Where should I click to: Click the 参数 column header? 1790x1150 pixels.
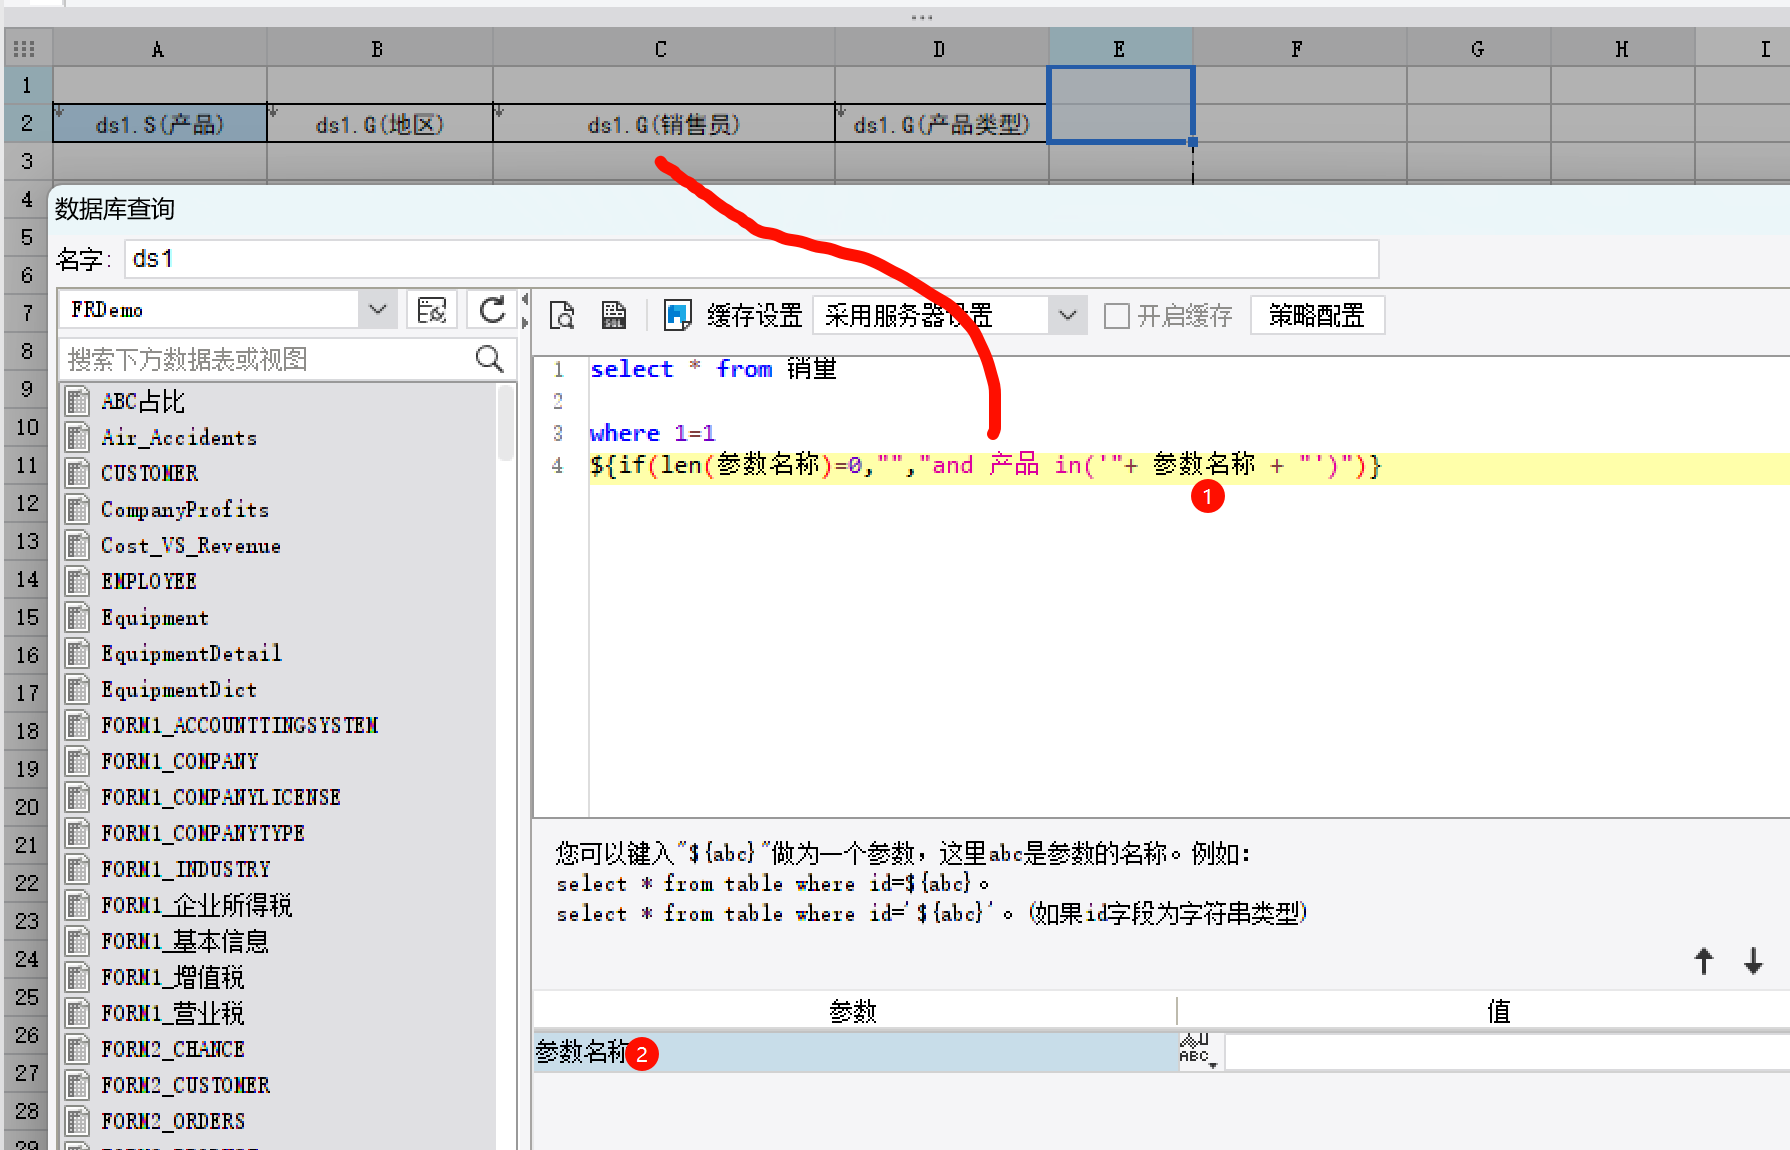click(x=854, y=1011)
